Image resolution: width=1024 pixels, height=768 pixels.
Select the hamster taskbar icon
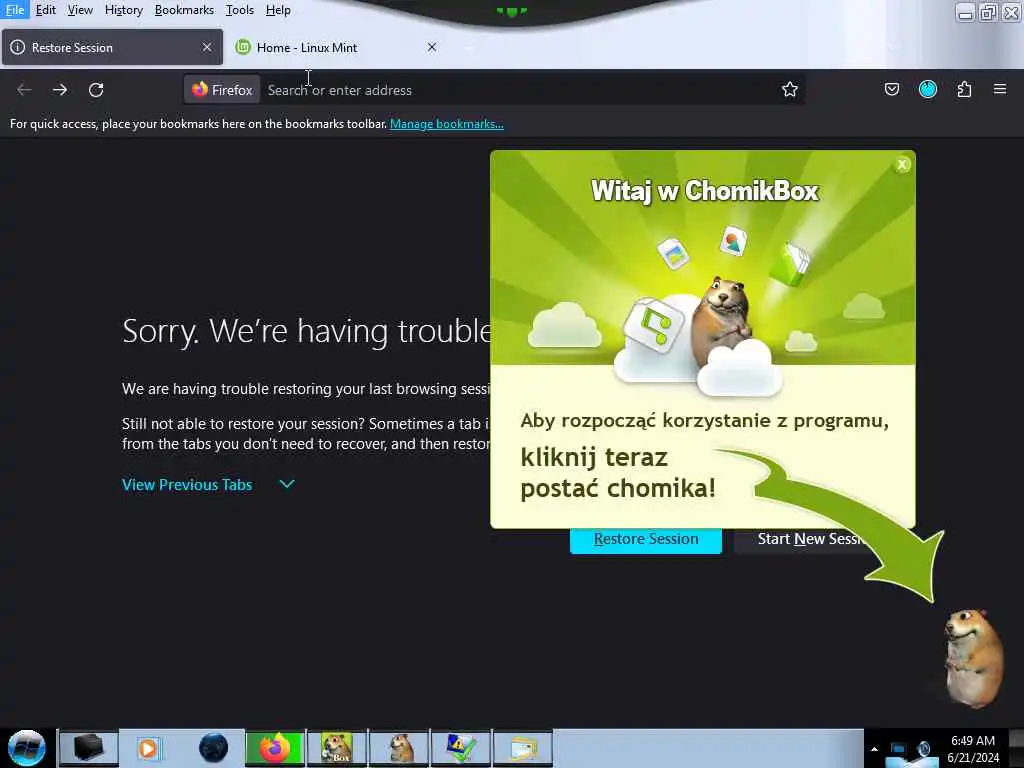(399, 748)
